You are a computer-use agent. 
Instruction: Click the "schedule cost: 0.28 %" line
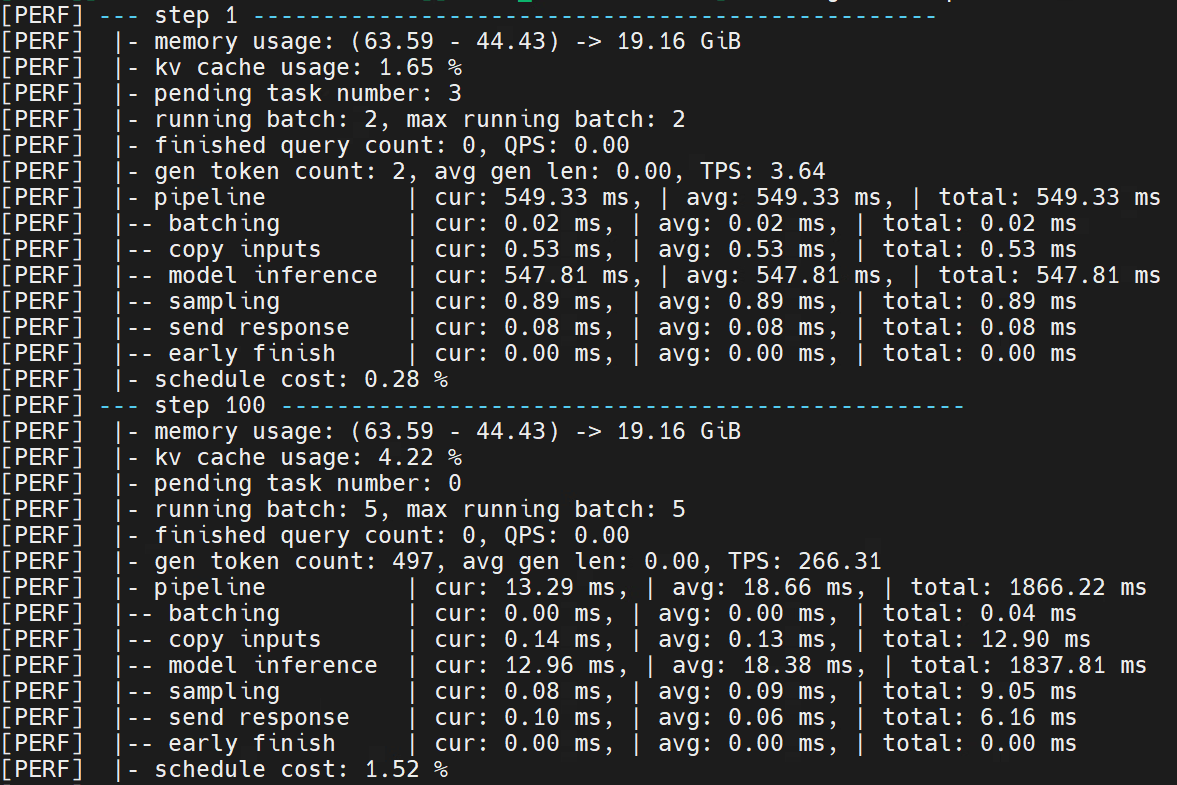coord(300,380)
